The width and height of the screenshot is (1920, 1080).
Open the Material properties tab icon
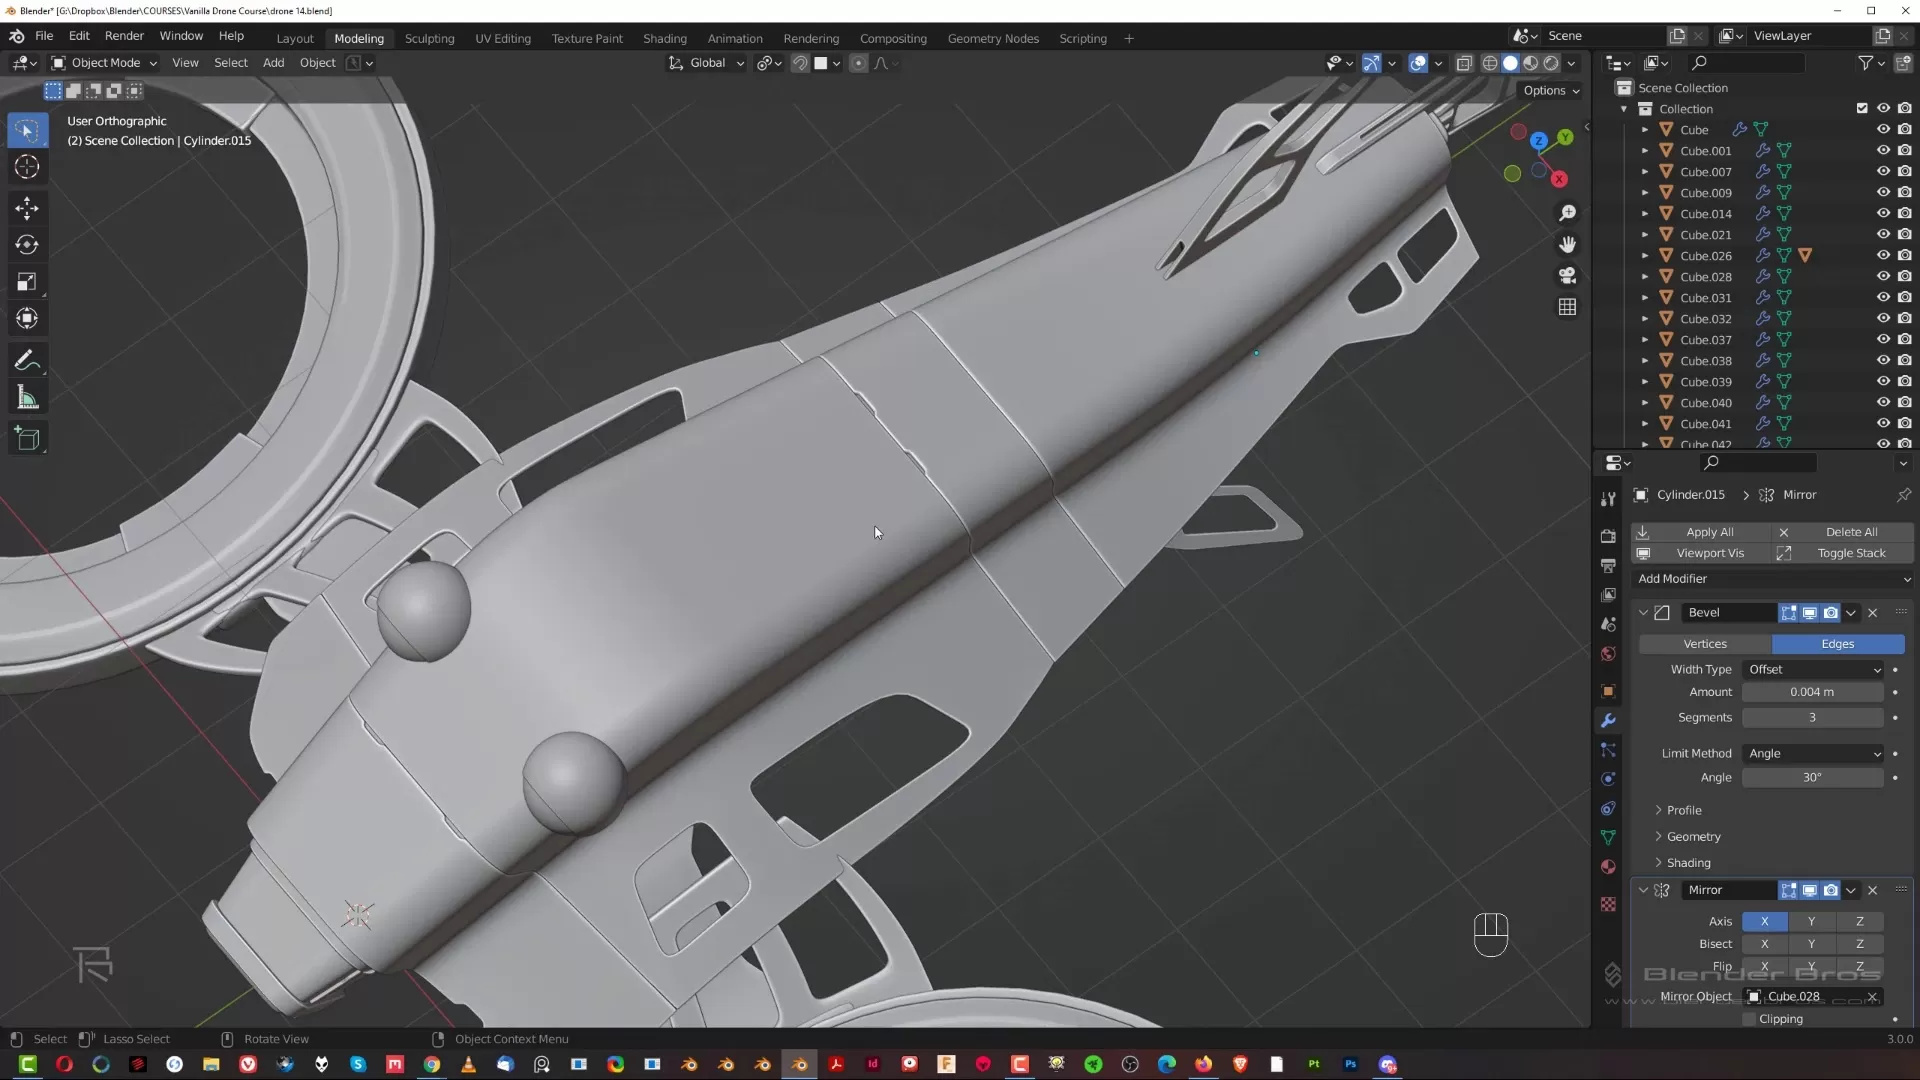1608,867
